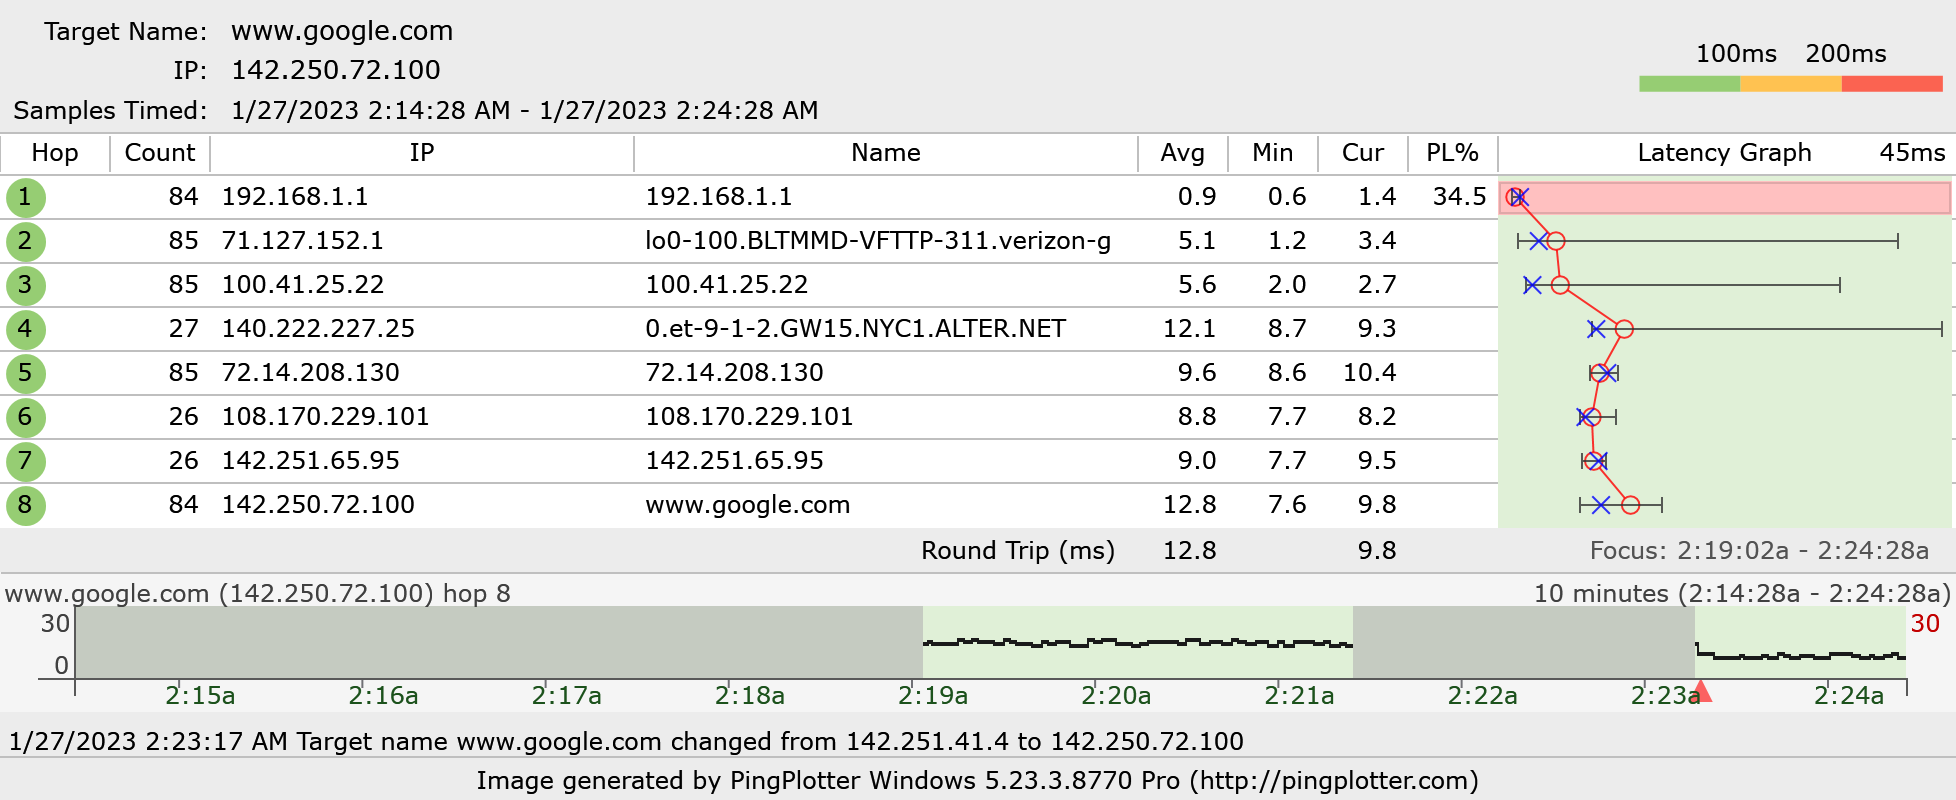The width and height of the screenshot is (1956, 800).
Task: Click the 2:21a tick on the timeline
Action: point(1299,696)
